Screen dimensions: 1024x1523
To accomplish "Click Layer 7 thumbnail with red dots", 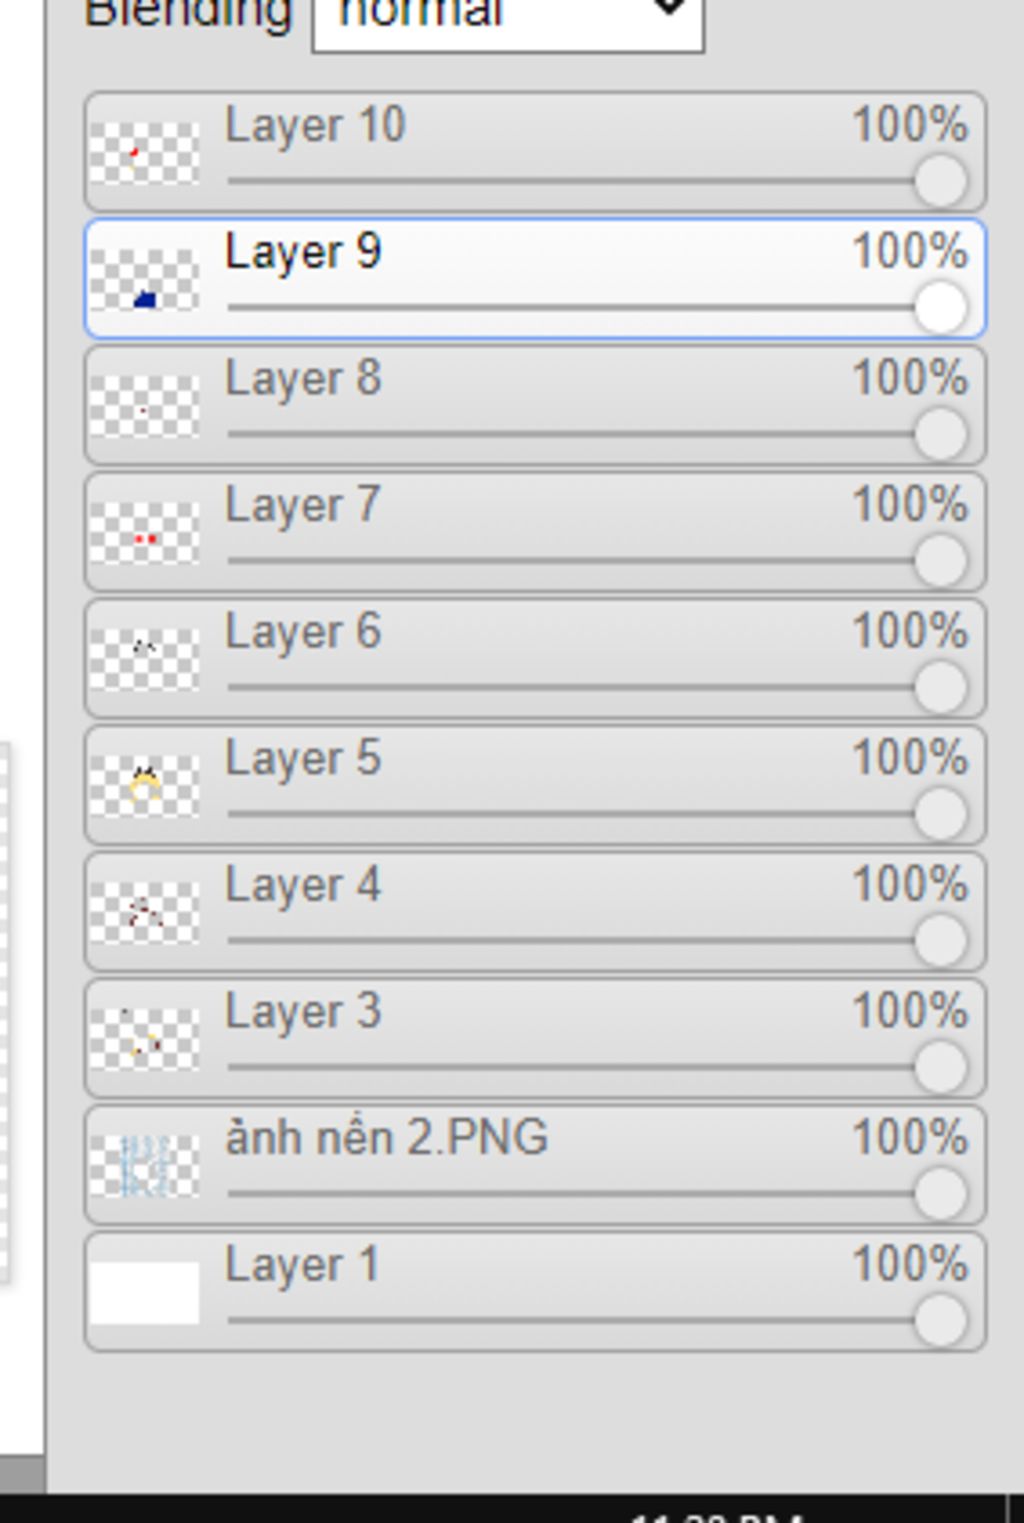I will tap(144, 532).
